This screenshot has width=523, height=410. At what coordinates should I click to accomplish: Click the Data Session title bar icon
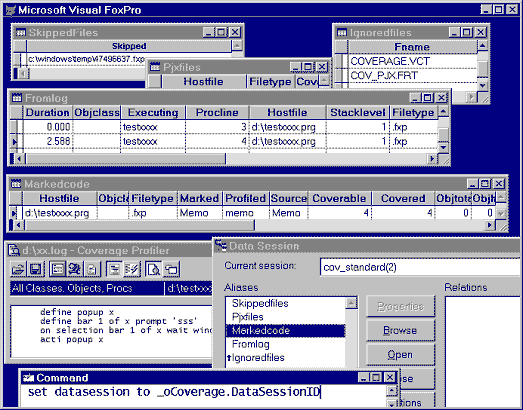click(220, 246)
